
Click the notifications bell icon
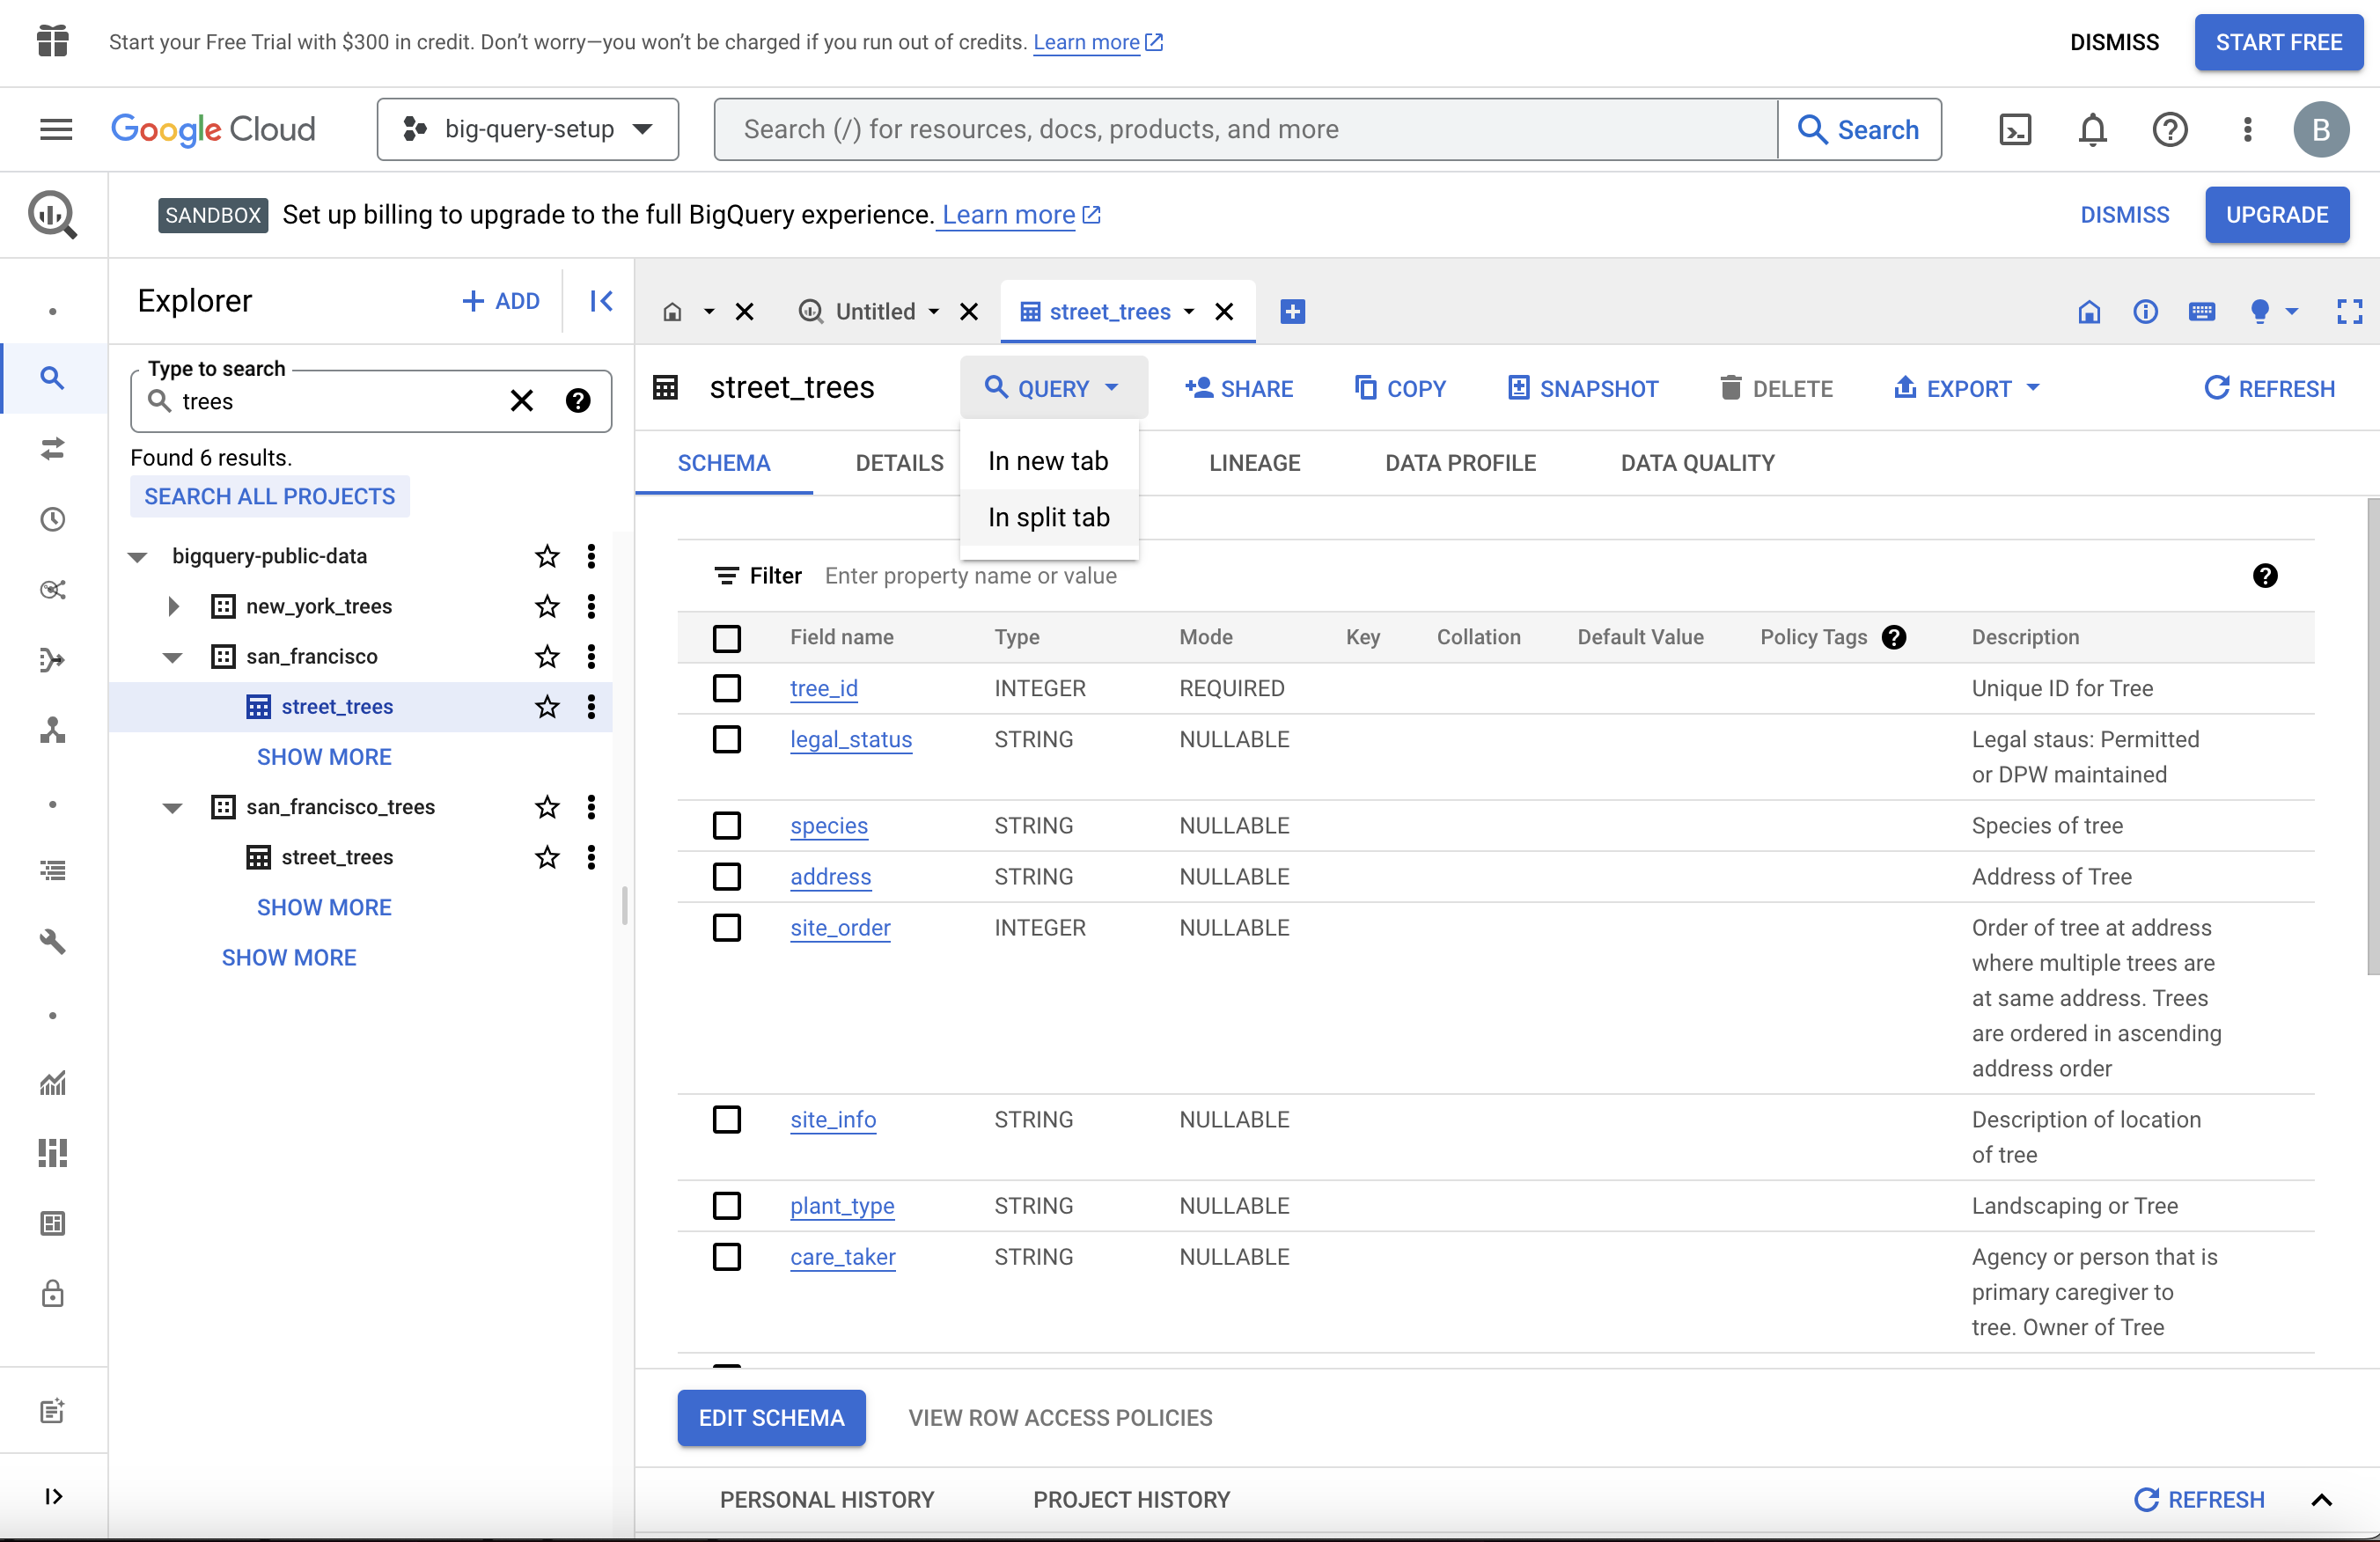(x=2092, y=129)
